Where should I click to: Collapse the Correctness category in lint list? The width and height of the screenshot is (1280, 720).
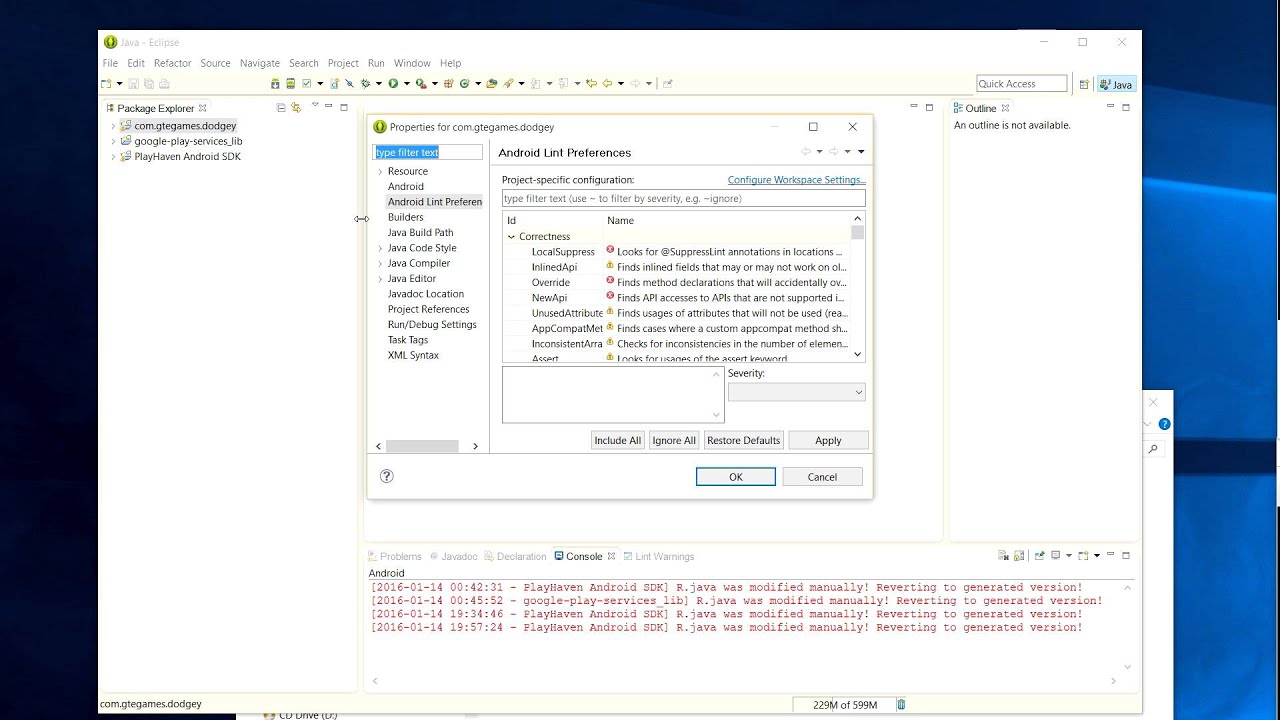(x=511, y=237)
